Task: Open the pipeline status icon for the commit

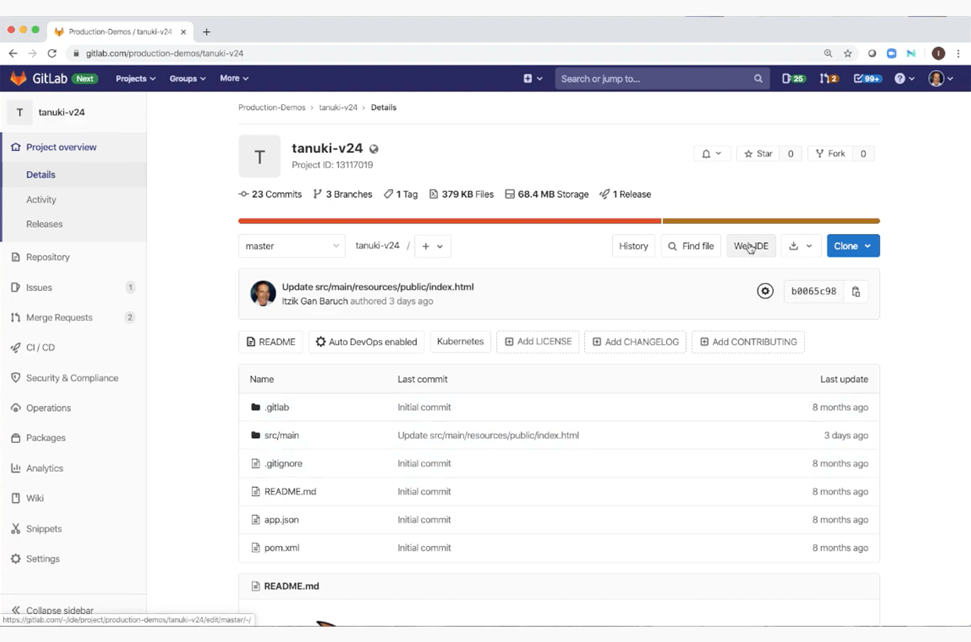Action: [765, 292]
